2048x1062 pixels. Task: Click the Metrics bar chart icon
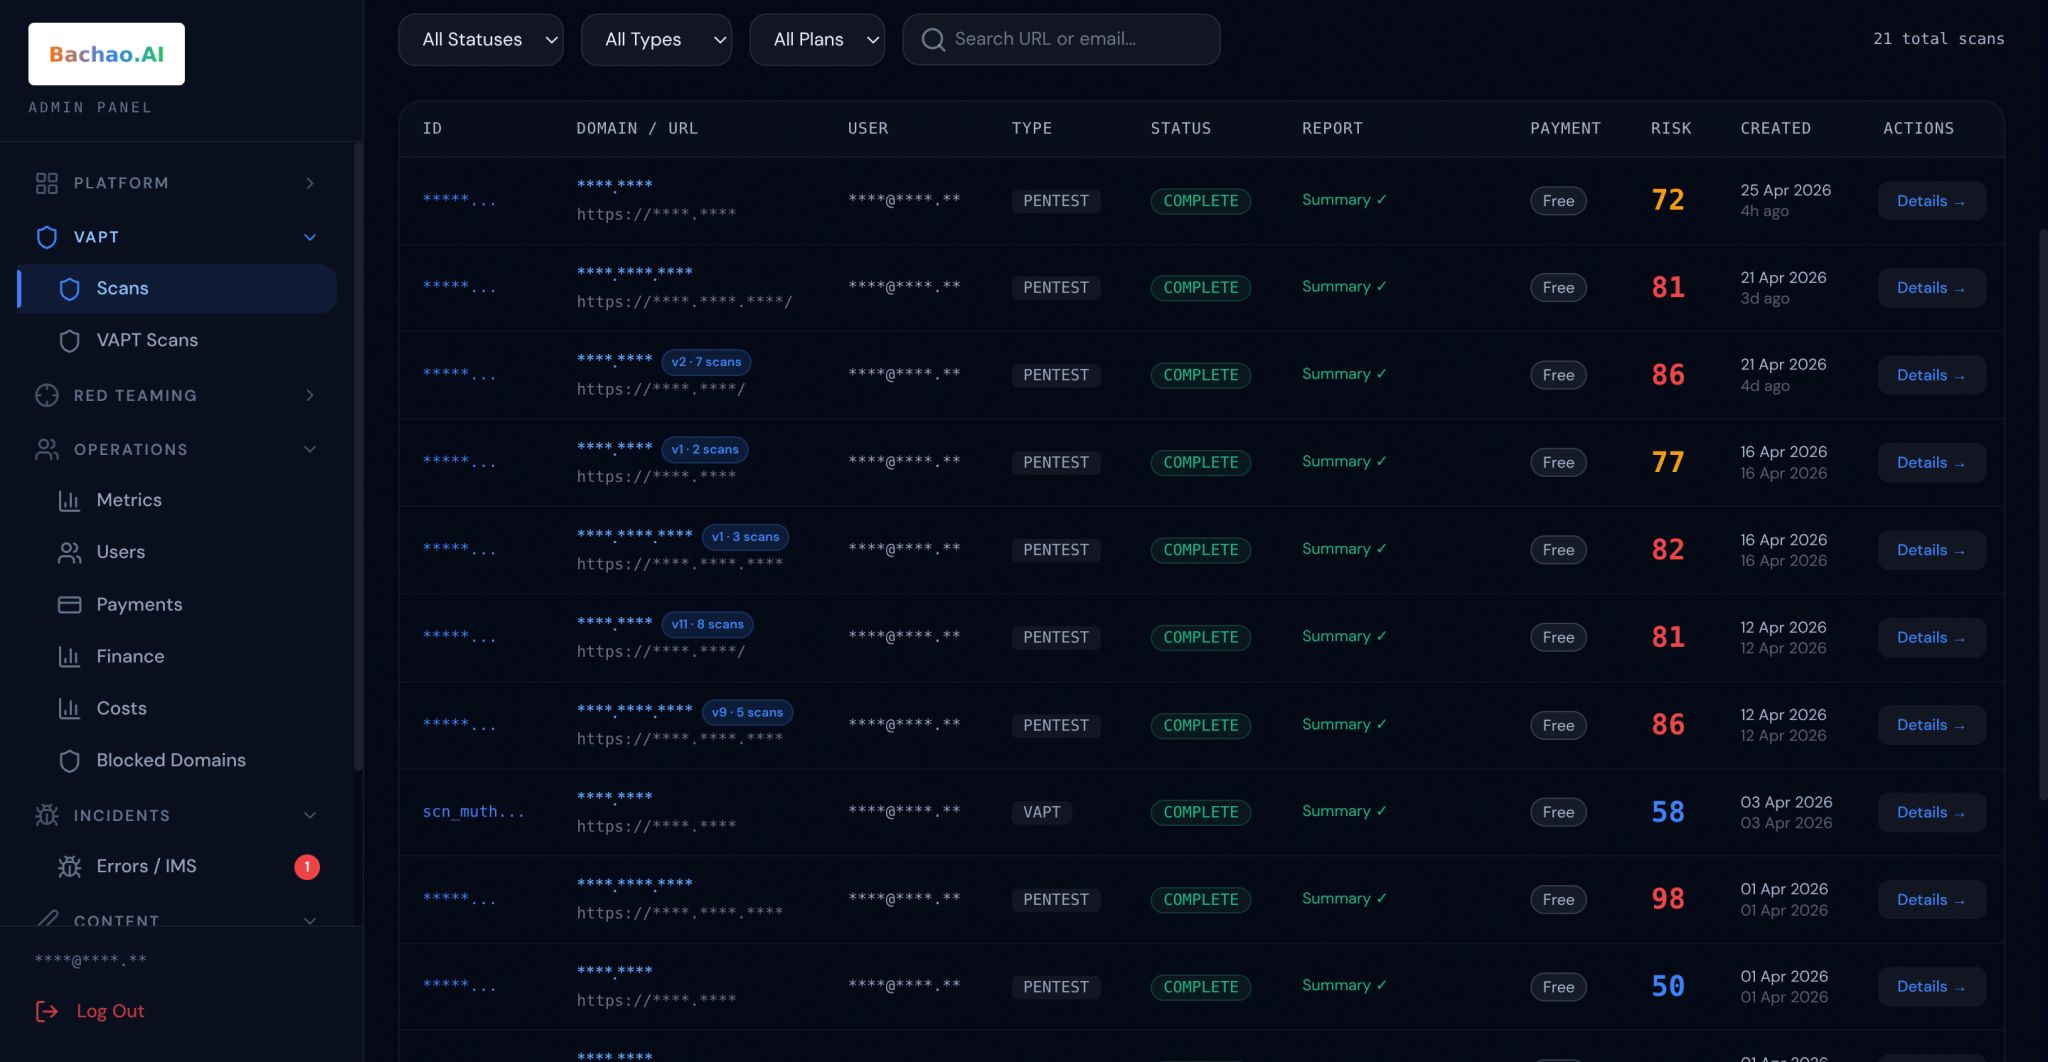pos(69,500)
